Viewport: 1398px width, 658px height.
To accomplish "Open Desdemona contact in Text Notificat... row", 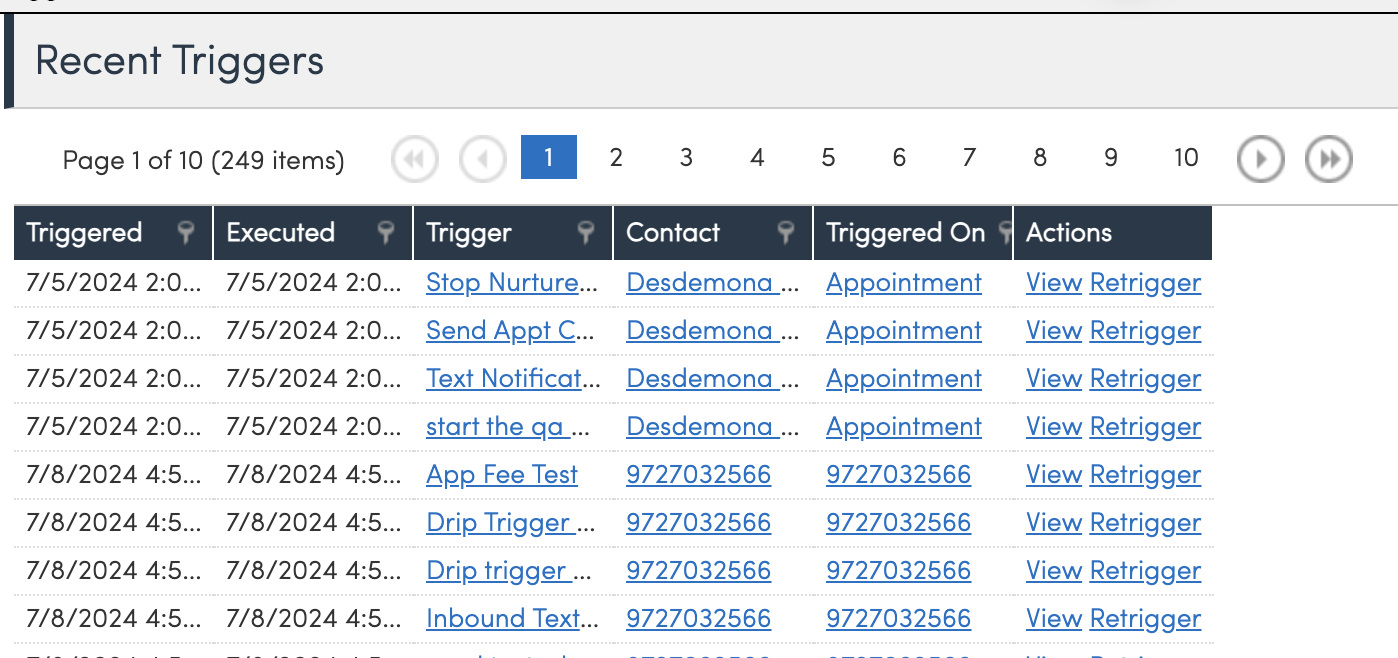I will tap(710, 379).
